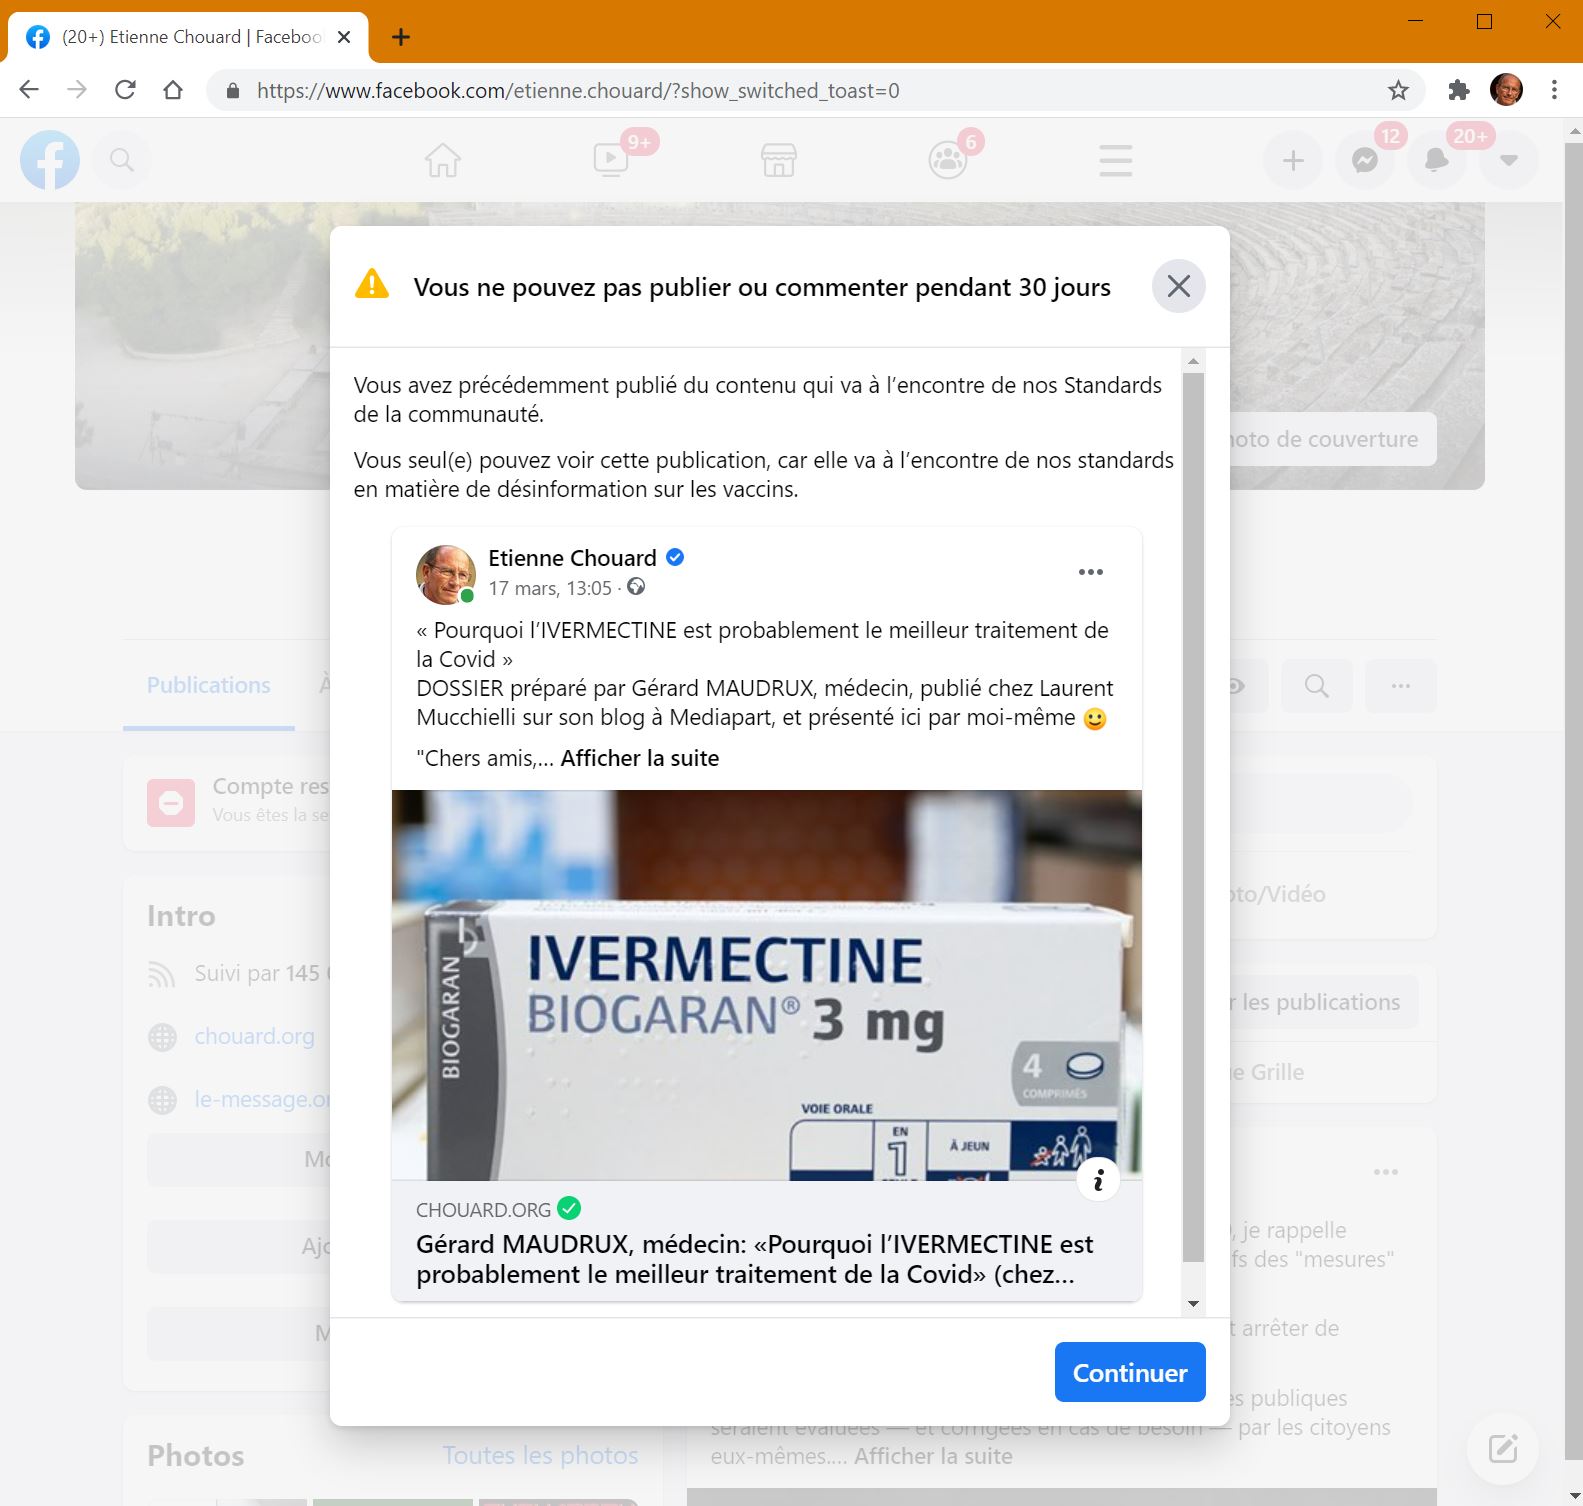Viewport: 1583px width, 1506px height.
Task: Click browser home icon
Action: (x=173, y=90)
